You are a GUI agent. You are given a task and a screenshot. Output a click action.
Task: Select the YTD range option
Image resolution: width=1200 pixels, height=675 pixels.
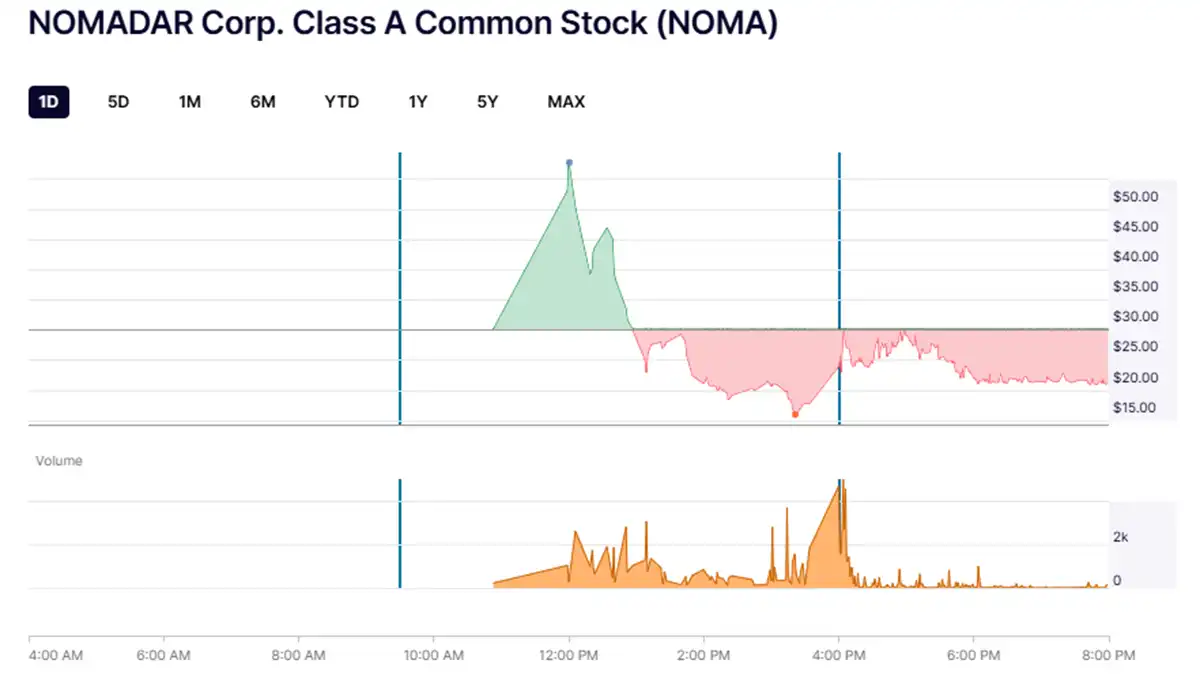(x=341, y=101)
